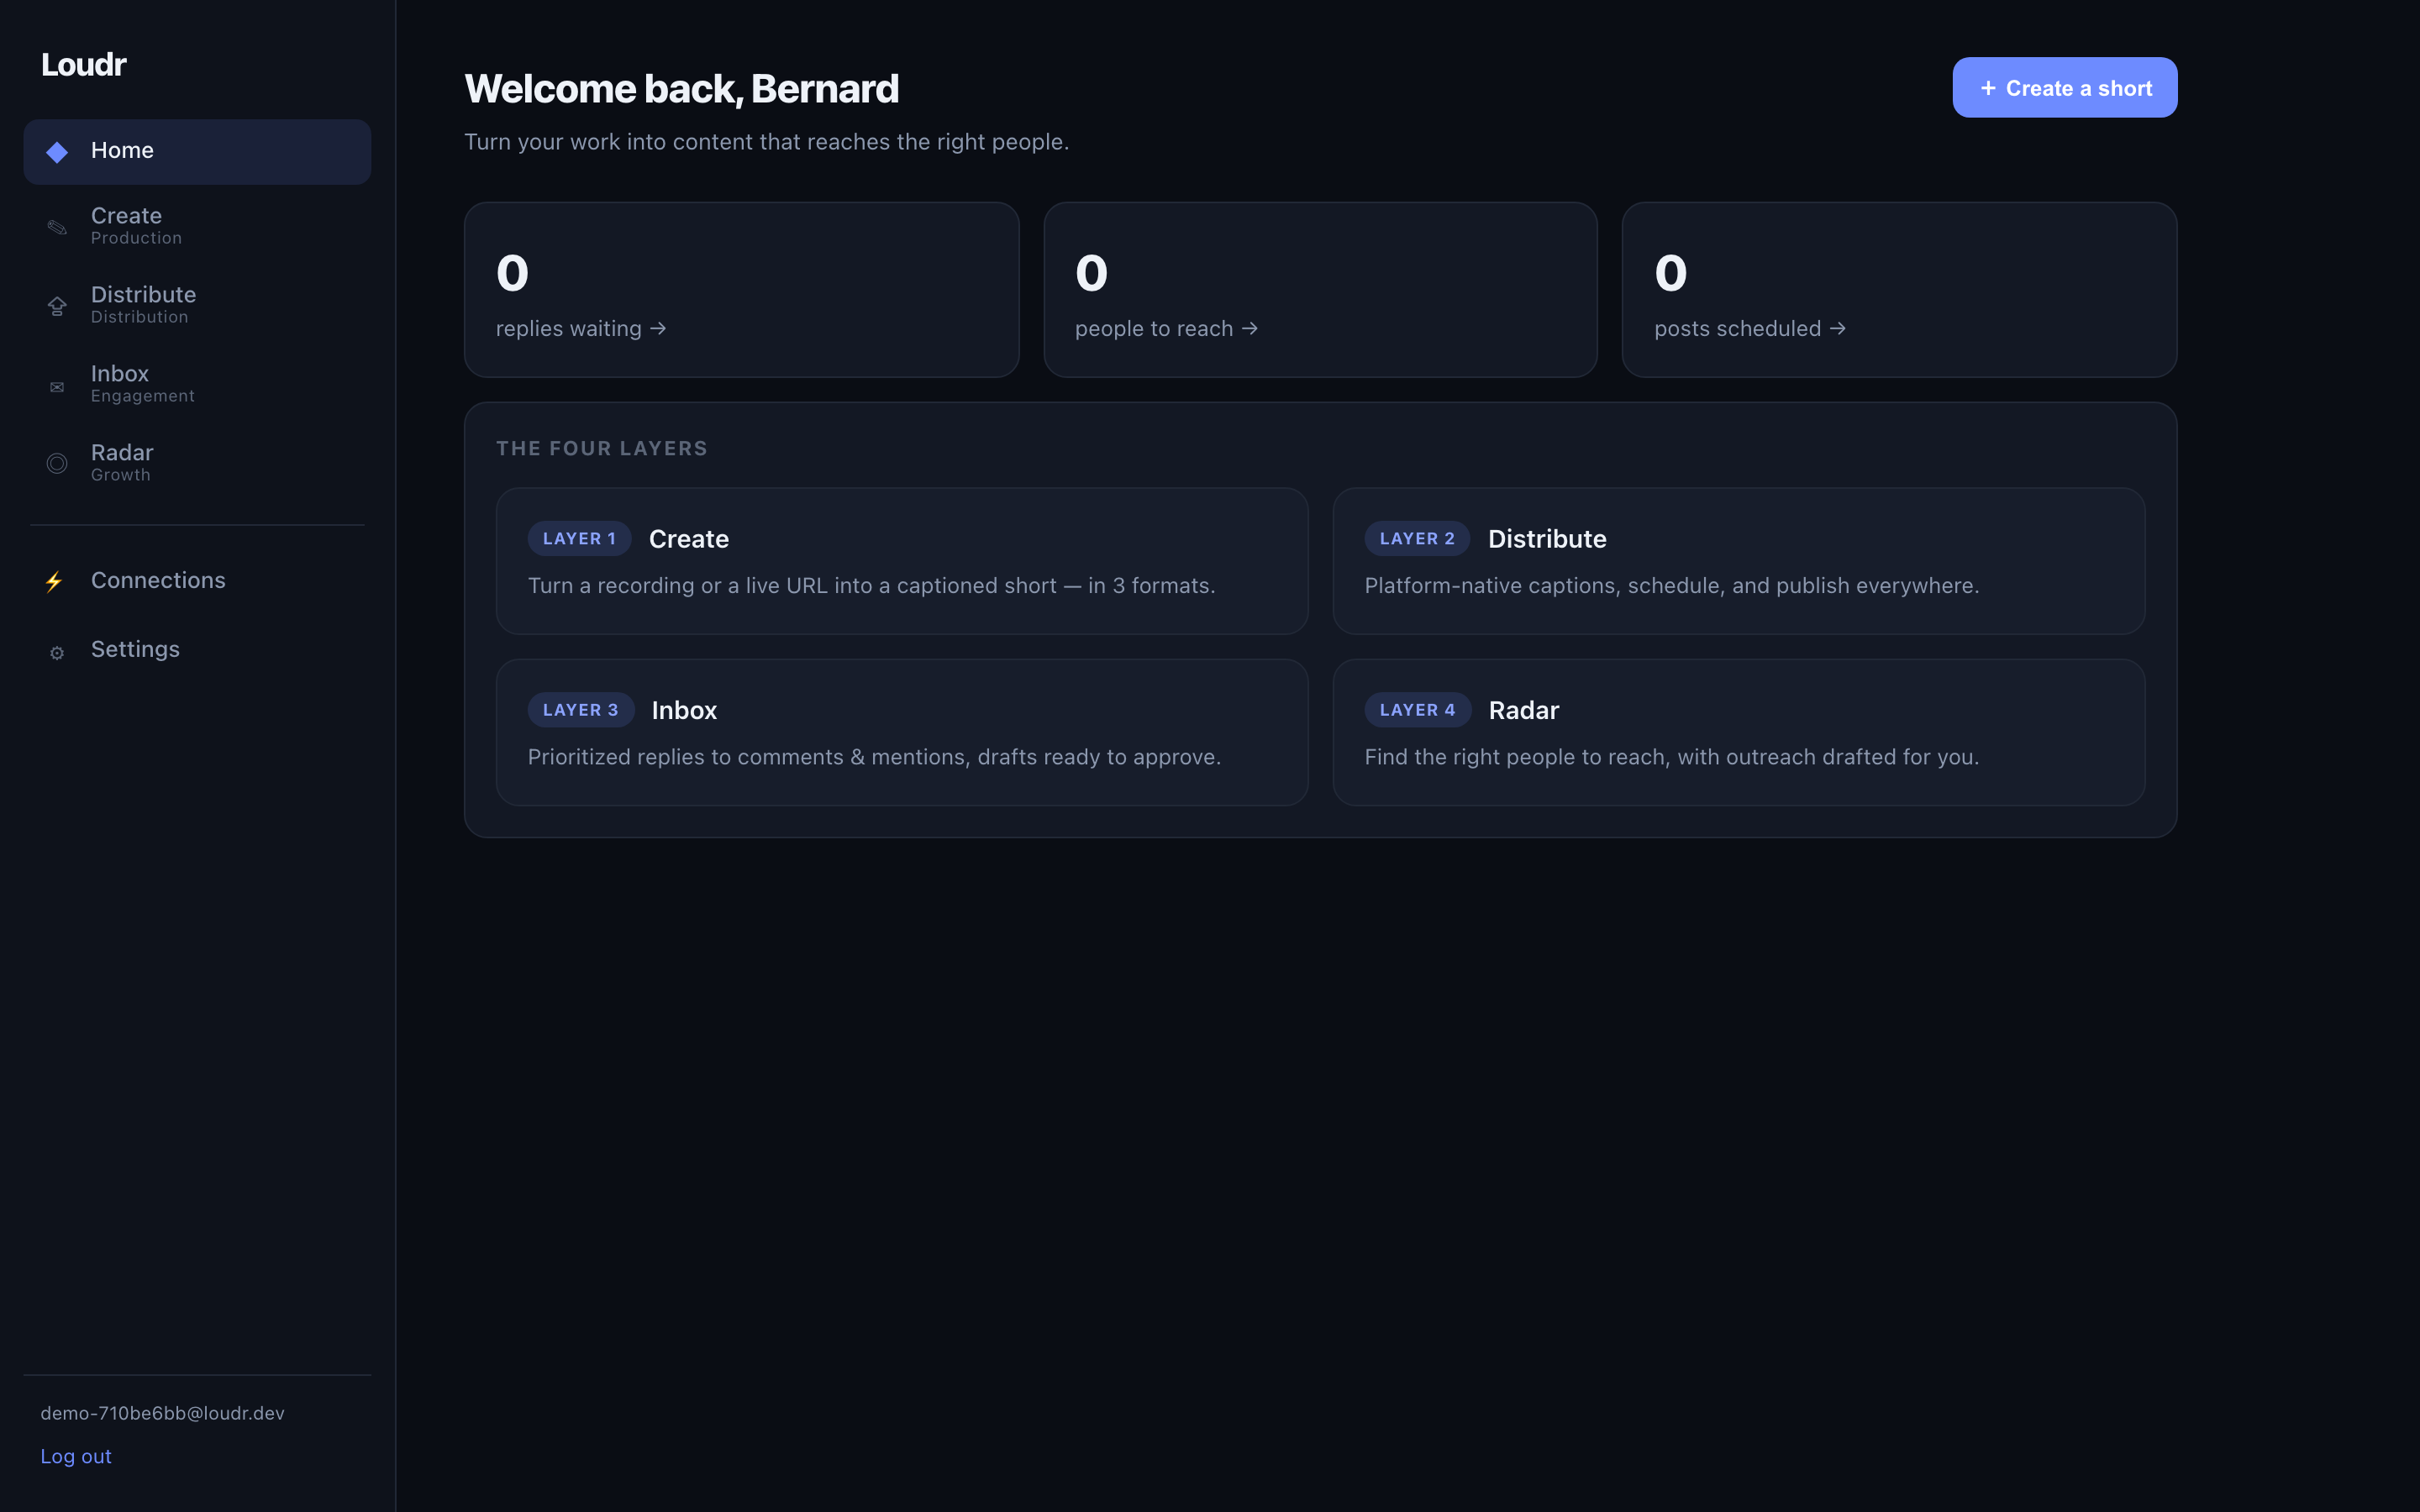Click THE FOUR LAYERS section heading
2420x1512 pixels.
click(x=601, y=449)
